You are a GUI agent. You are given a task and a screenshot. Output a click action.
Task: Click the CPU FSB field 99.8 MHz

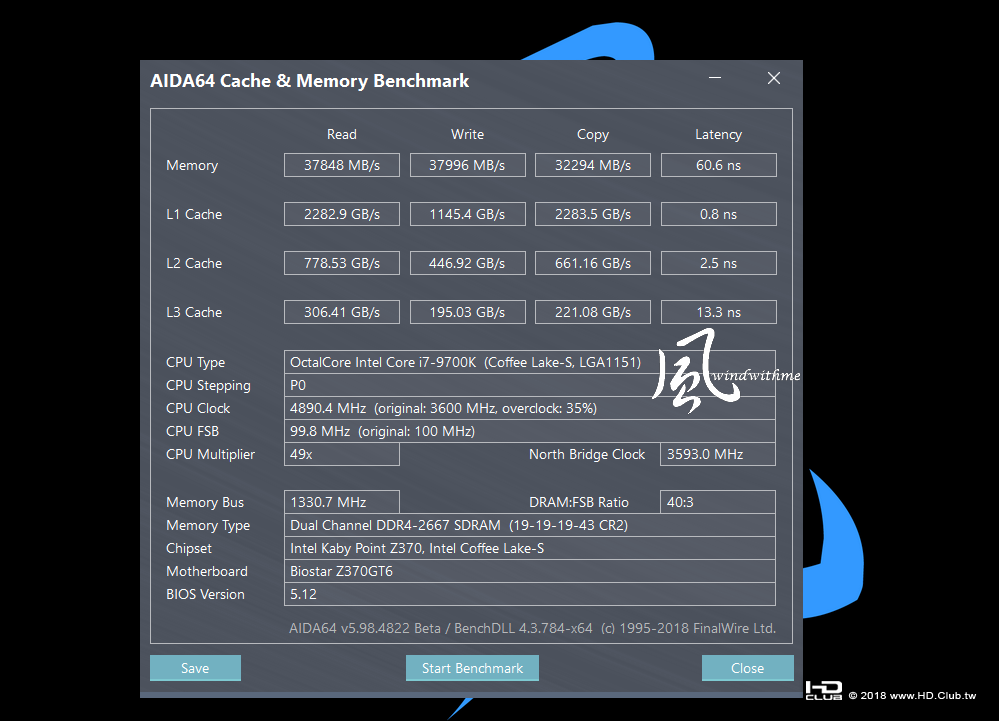[x=529, y=431]
